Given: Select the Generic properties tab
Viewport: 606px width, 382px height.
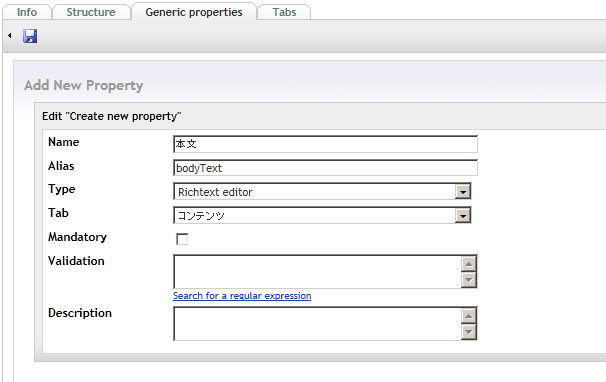Looking at the screenshot, I should point(194,12).
